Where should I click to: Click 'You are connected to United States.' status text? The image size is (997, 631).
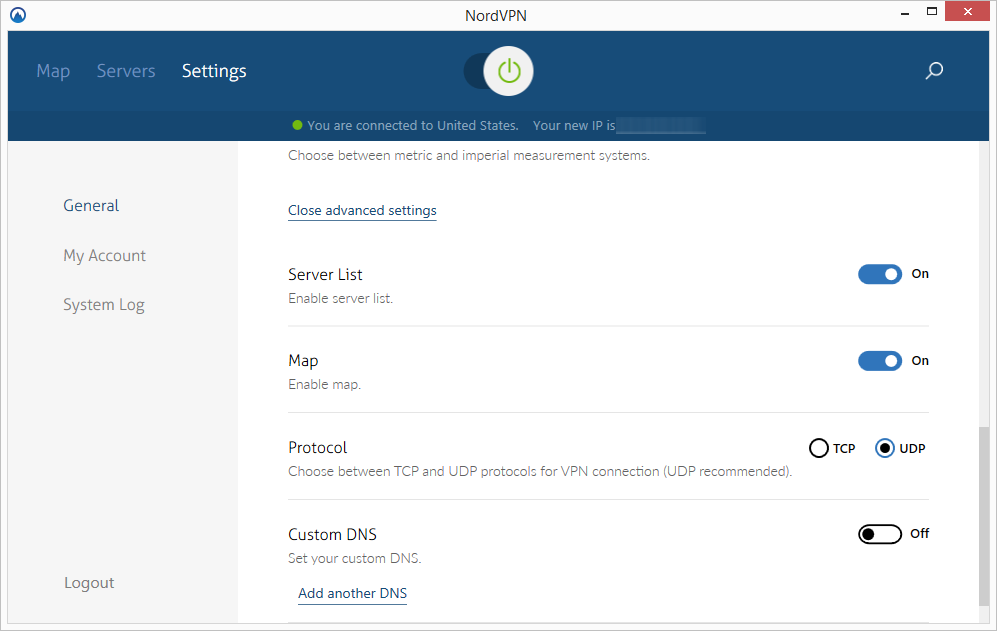point(413,126)
